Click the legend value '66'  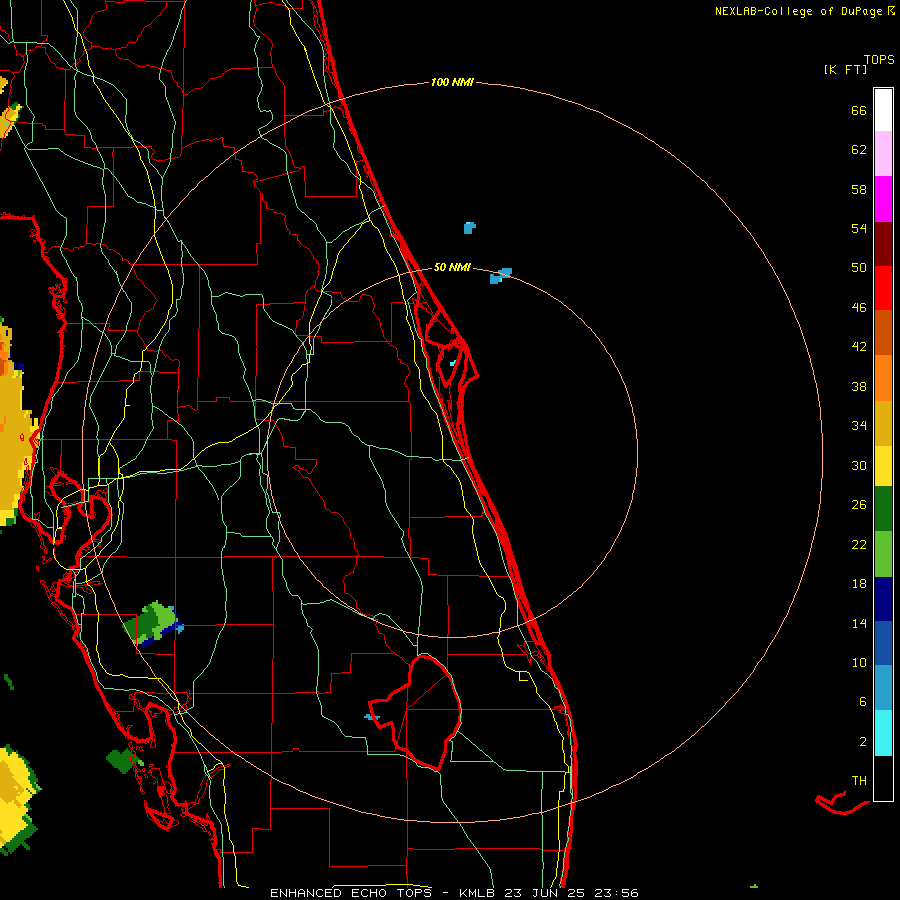[x=859, y=111]
